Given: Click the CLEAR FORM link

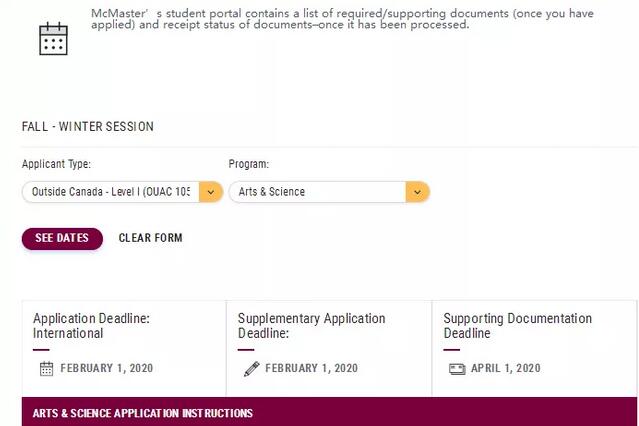Looking at the screenshot, I should point(150,238).
